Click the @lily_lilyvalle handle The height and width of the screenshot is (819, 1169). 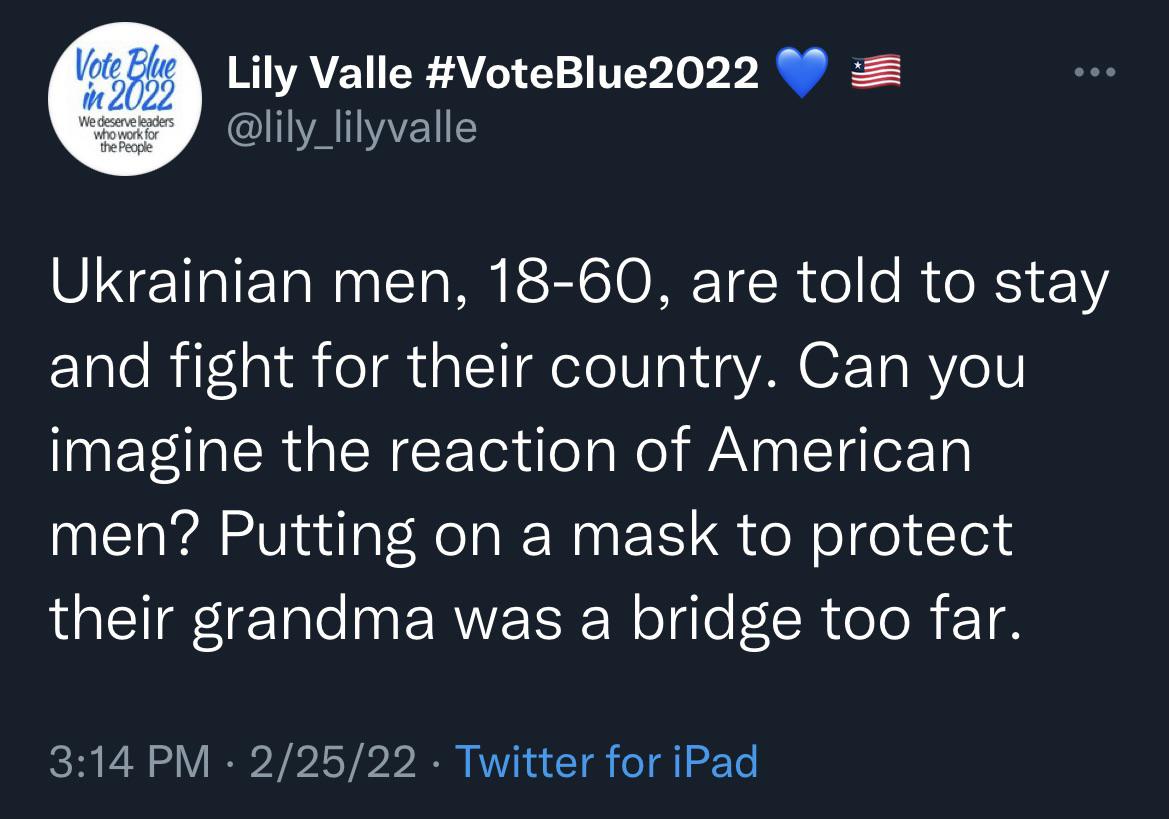(351, 128)
